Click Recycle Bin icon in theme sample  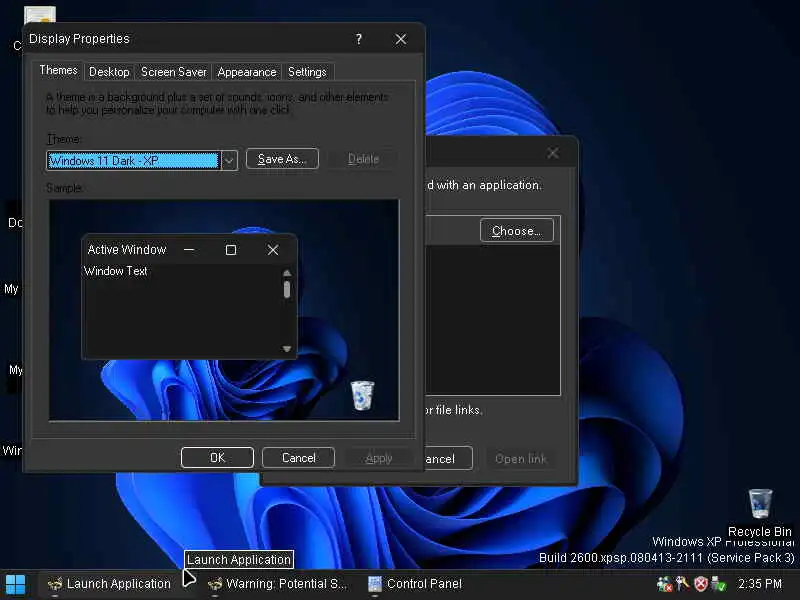(x=362, y=395)
